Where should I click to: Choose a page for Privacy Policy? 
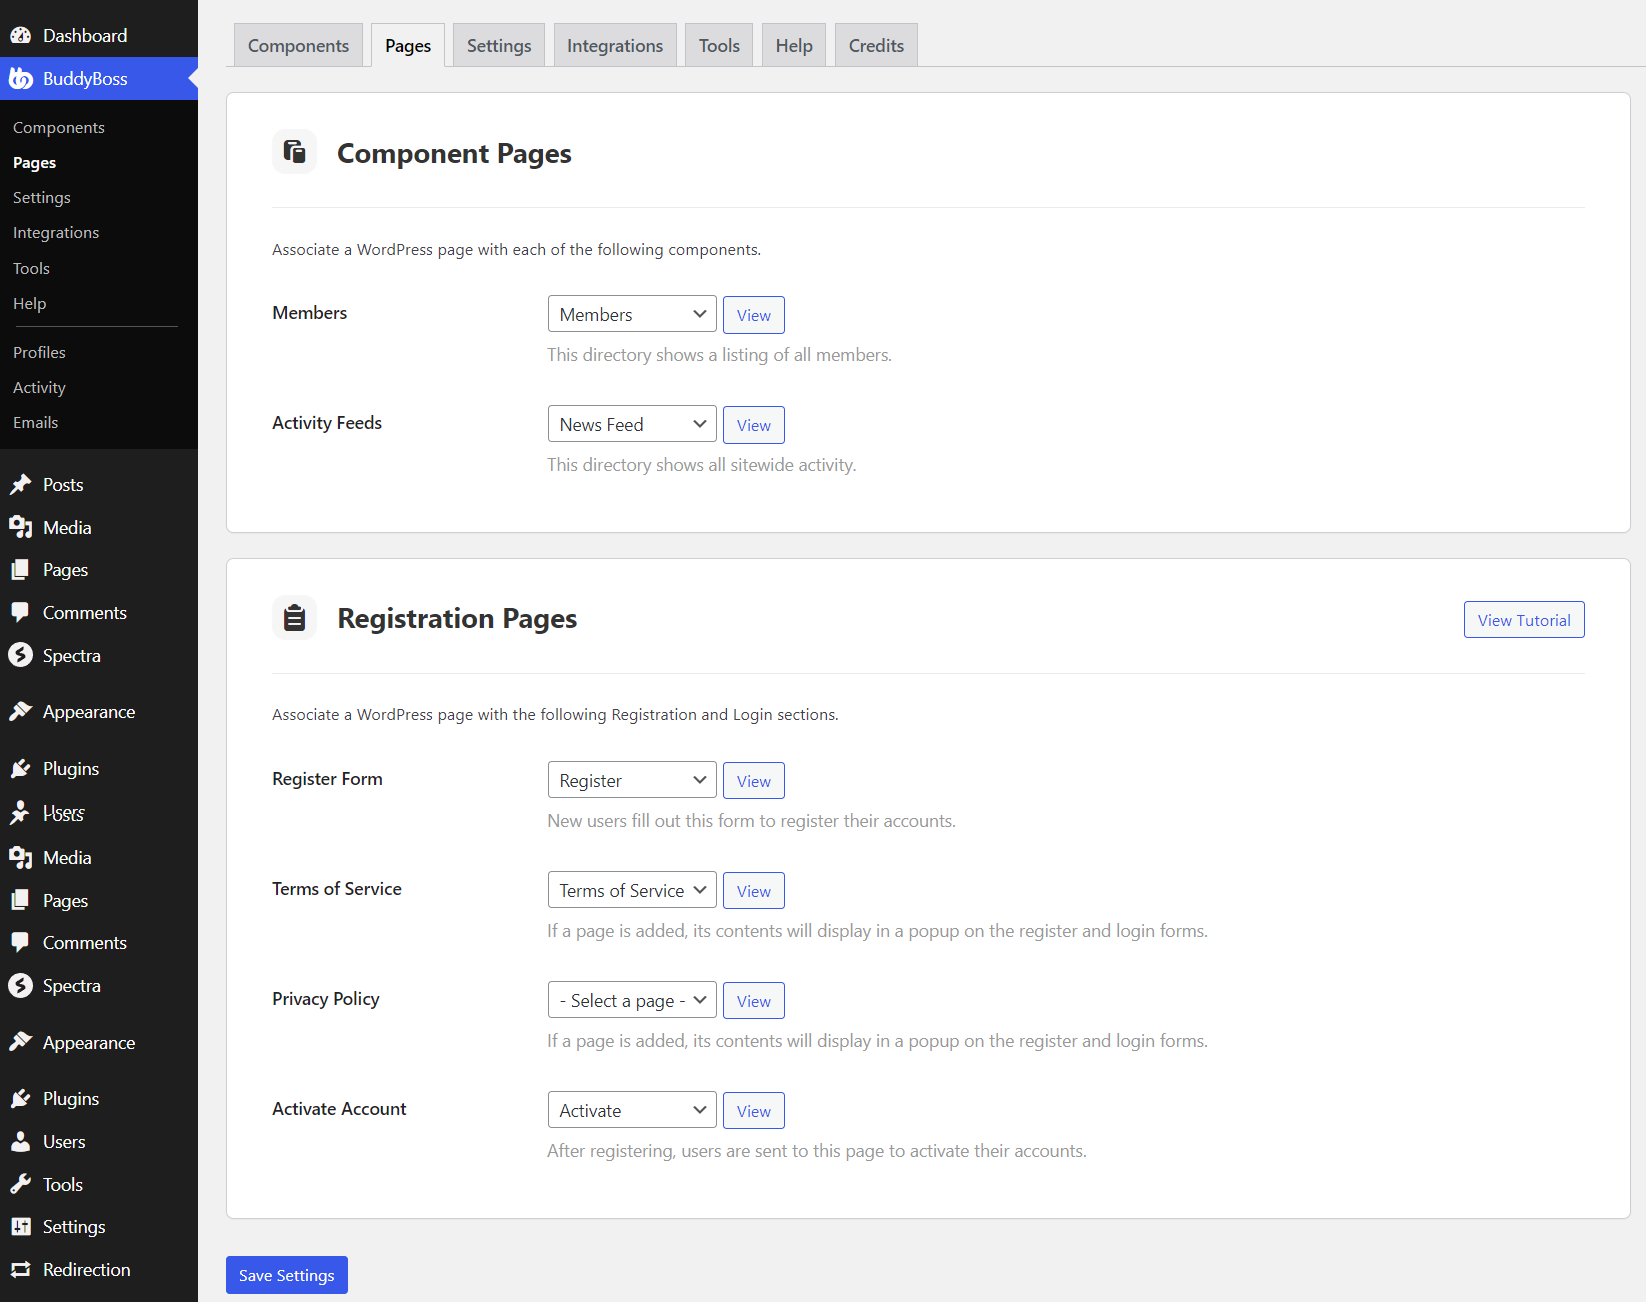click(631, 999)
